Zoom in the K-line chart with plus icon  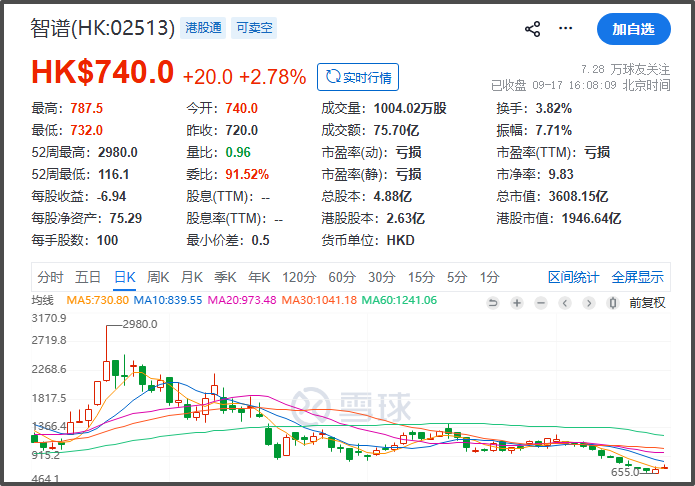point(517,303)
